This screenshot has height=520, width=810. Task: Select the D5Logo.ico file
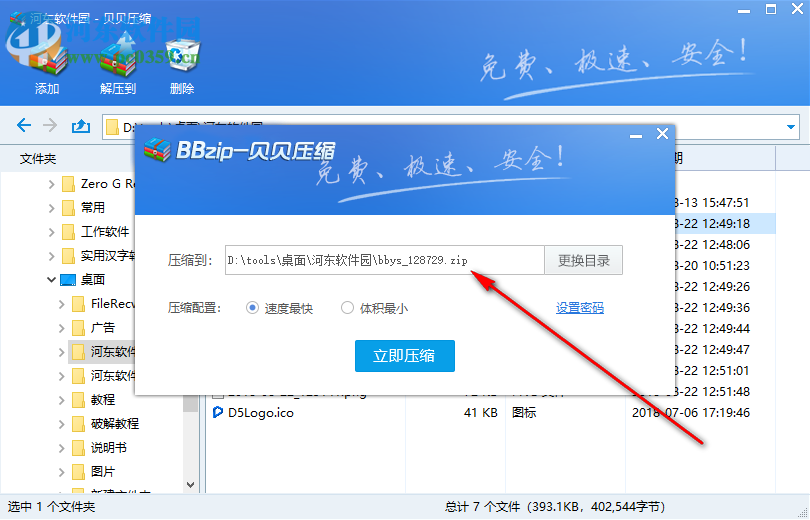(x=261, y=413)
